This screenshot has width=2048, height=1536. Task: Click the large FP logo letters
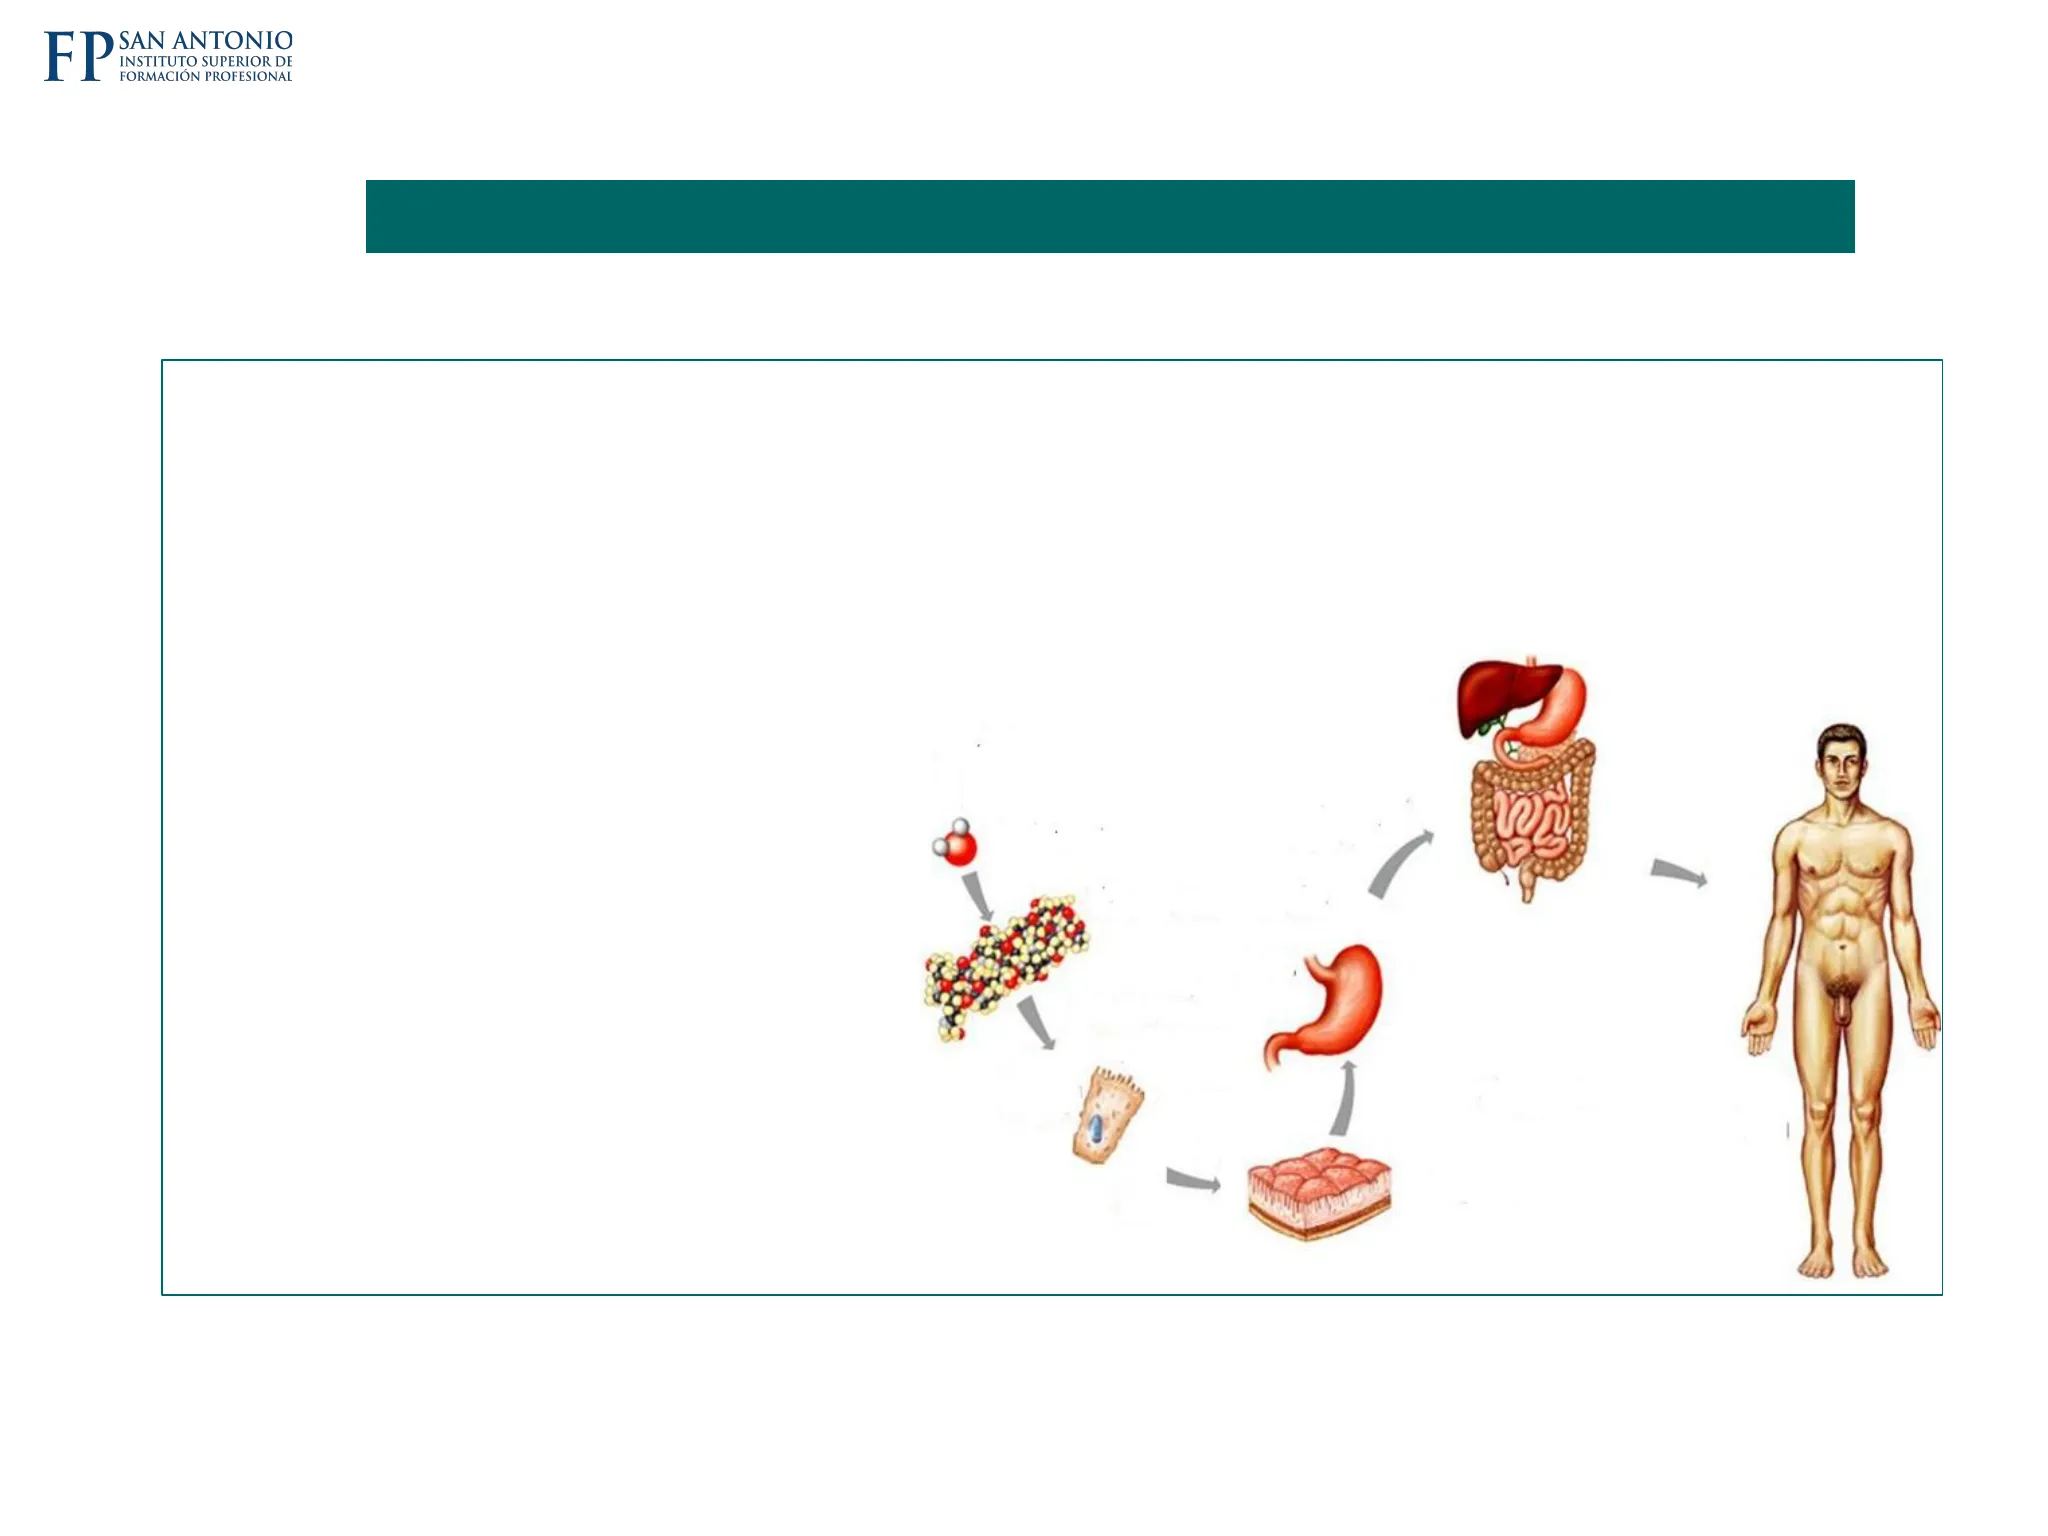pos(80,56)
